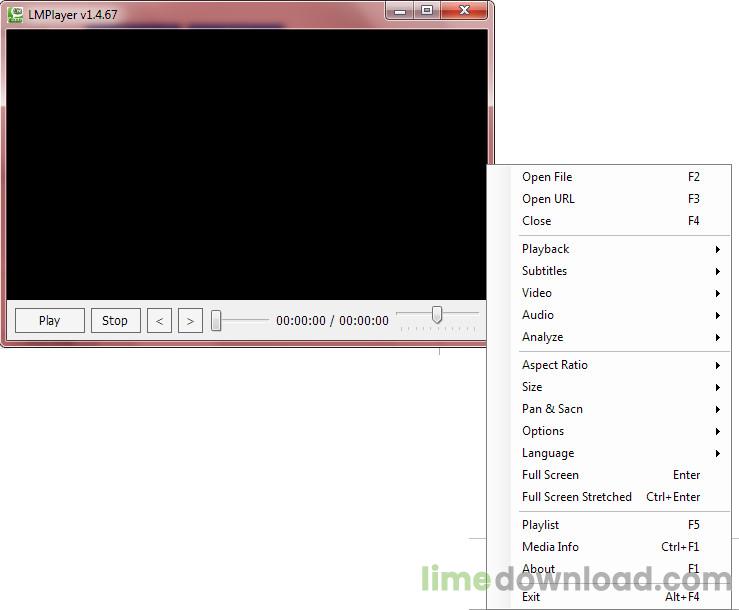The width and height of the screenshot is (739, 610).
Task: Maximize the LMPlayer window
Action: (427, 10)
